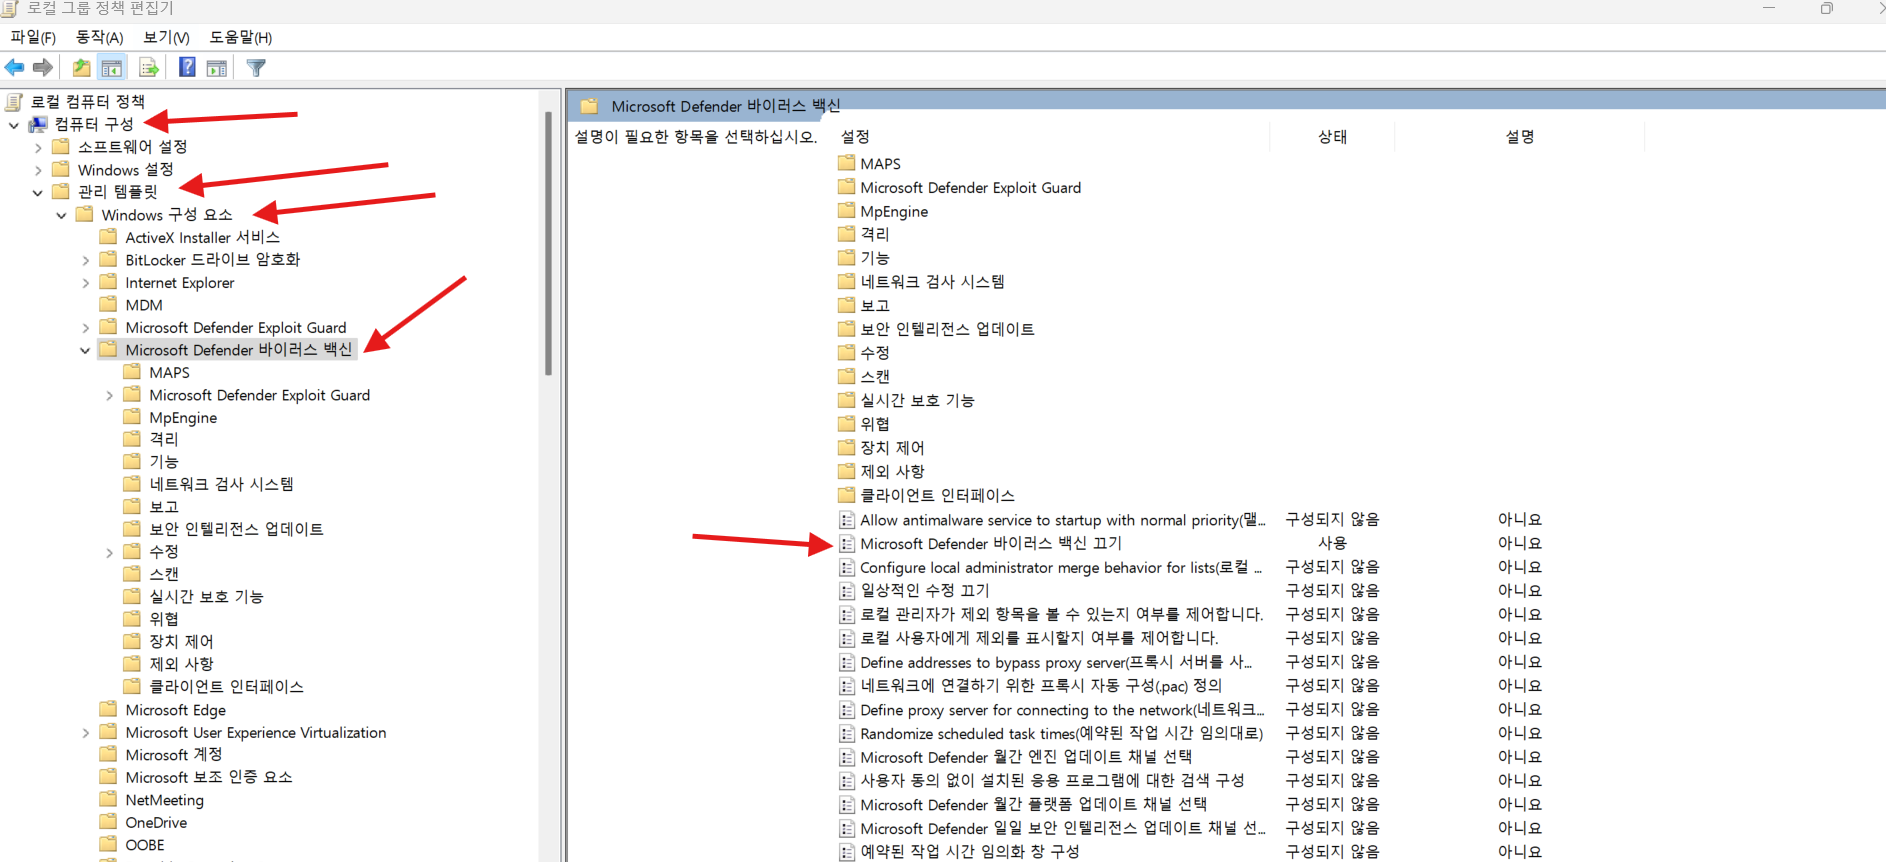Screen dimensions: 1886x862
Task: Expand the BitLocker 드라이브 암호화 node
Action: [x=86, y=260]
